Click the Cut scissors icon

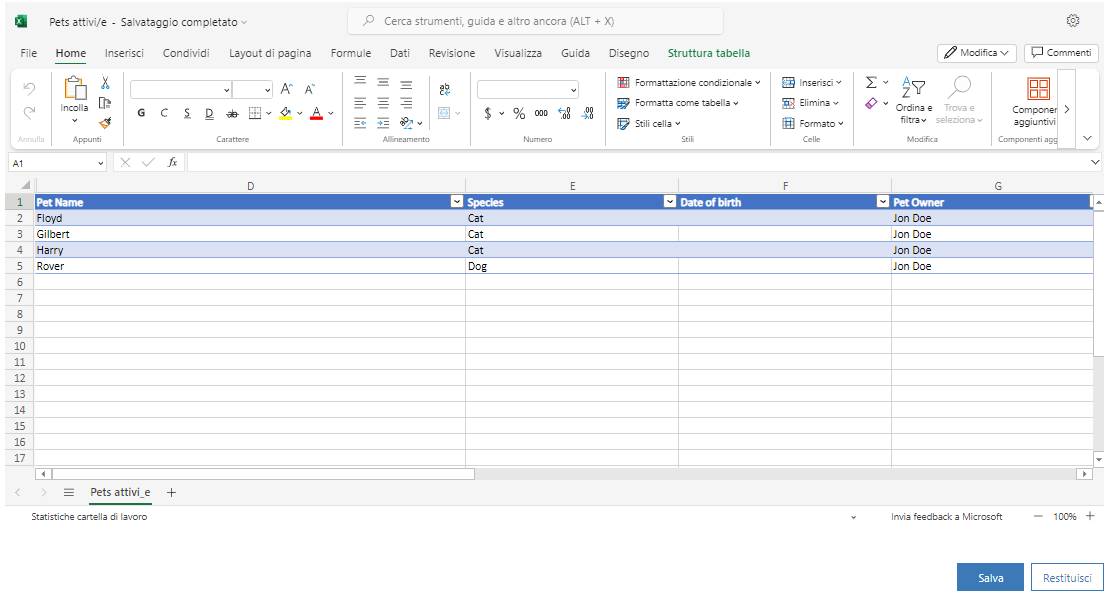tap(105, 83)
